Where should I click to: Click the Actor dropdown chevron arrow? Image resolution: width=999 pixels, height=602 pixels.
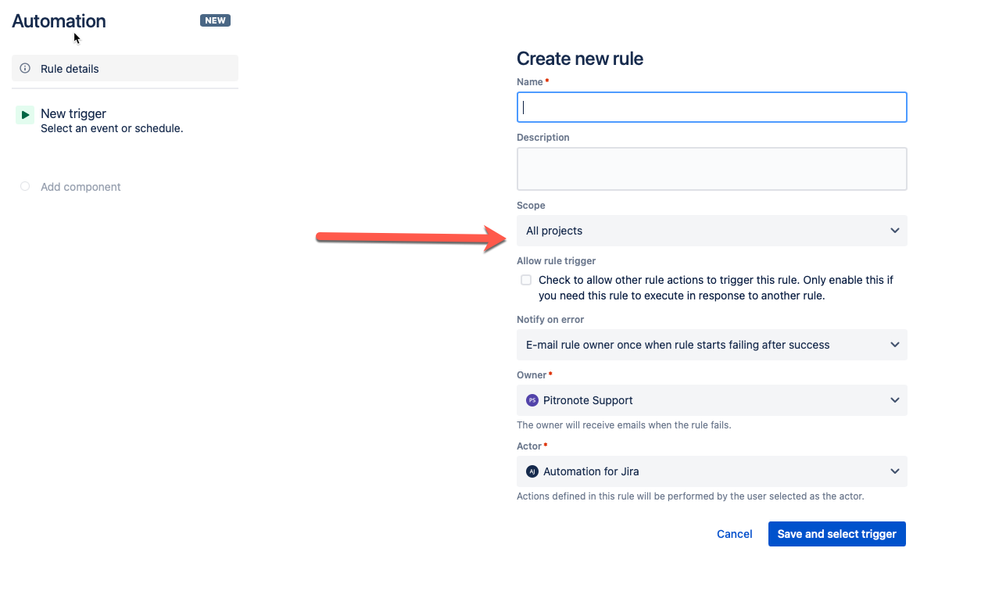click(x=895, y=471)
